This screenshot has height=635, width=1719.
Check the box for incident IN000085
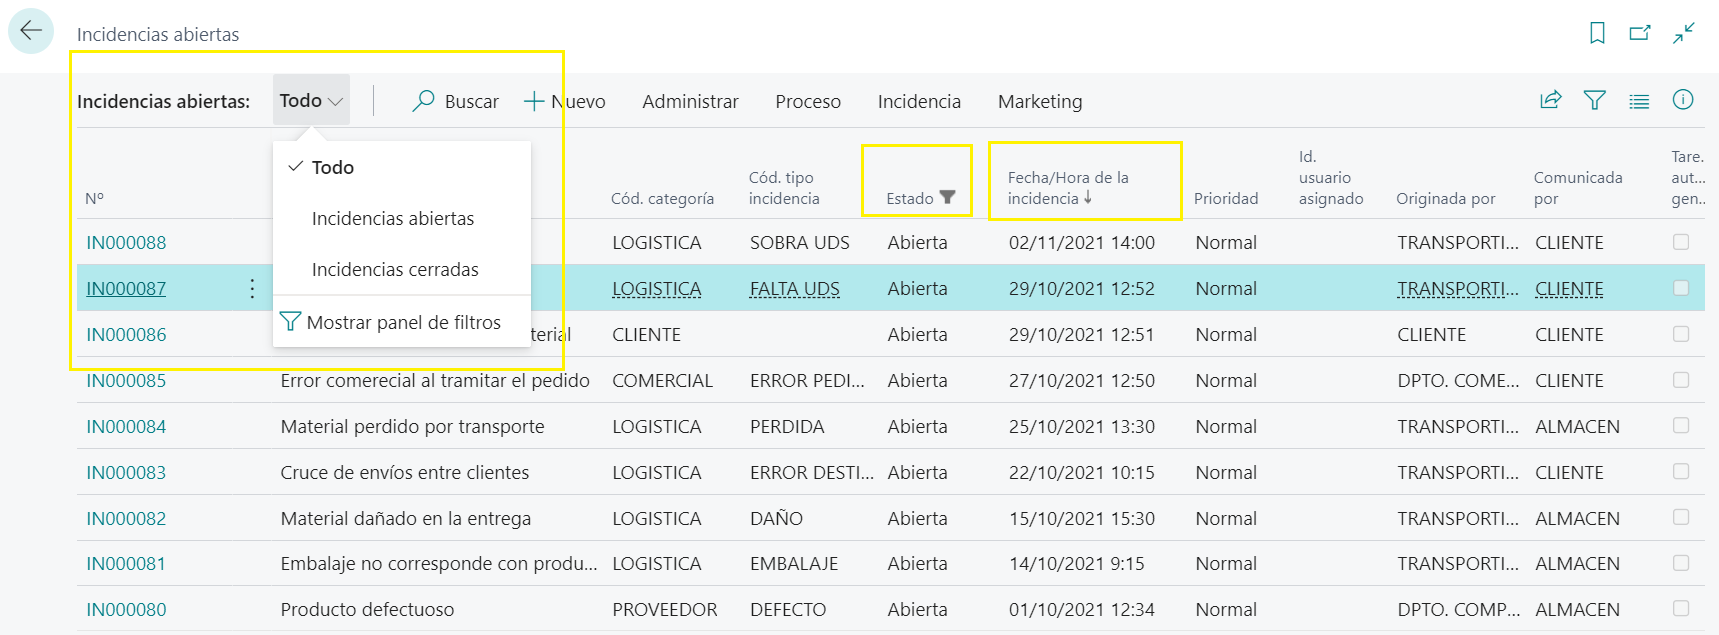click(1681, 380)
